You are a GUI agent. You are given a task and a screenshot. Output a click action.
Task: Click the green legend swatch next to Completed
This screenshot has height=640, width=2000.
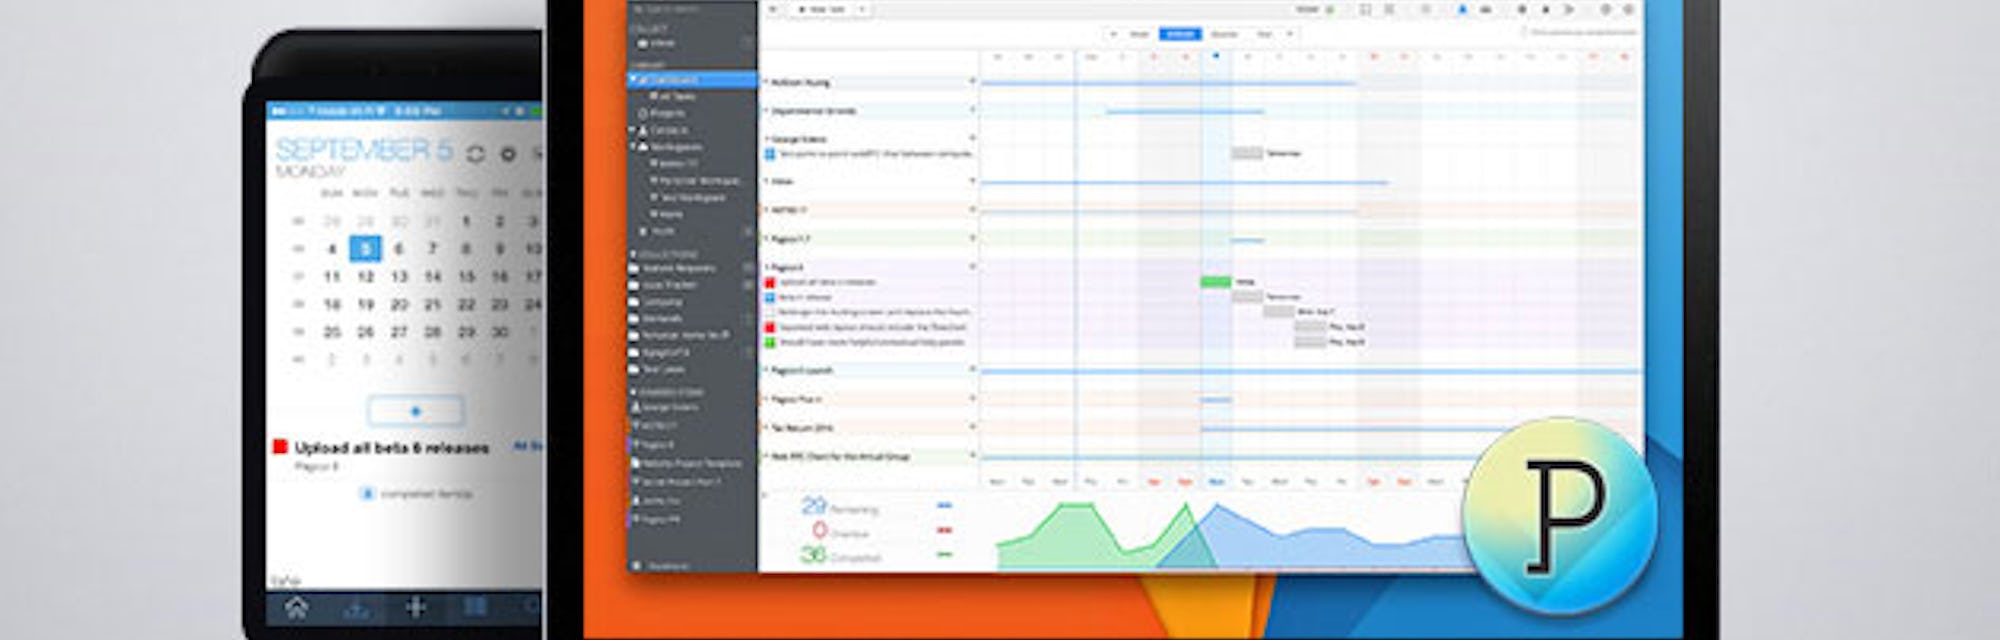pos(944,554)
